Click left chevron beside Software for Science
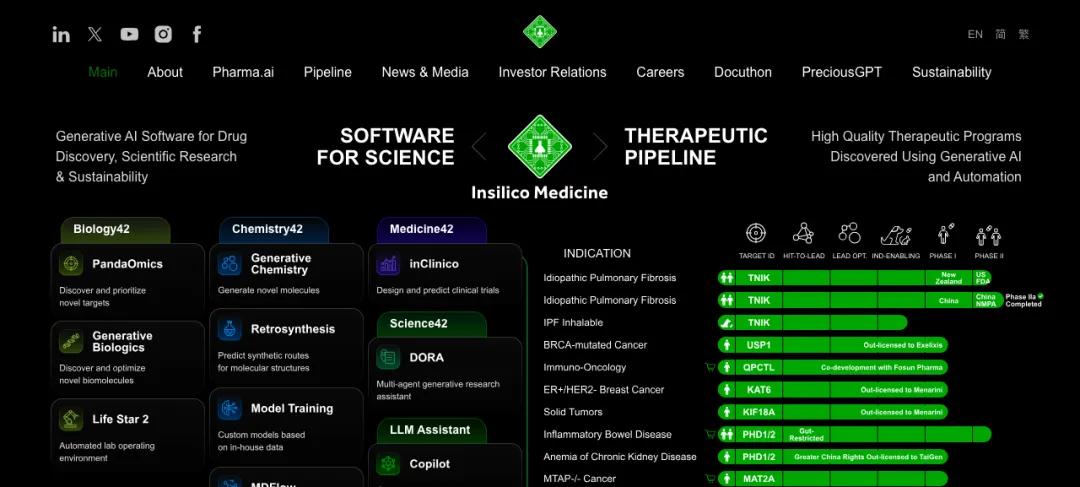 point(479,146)
